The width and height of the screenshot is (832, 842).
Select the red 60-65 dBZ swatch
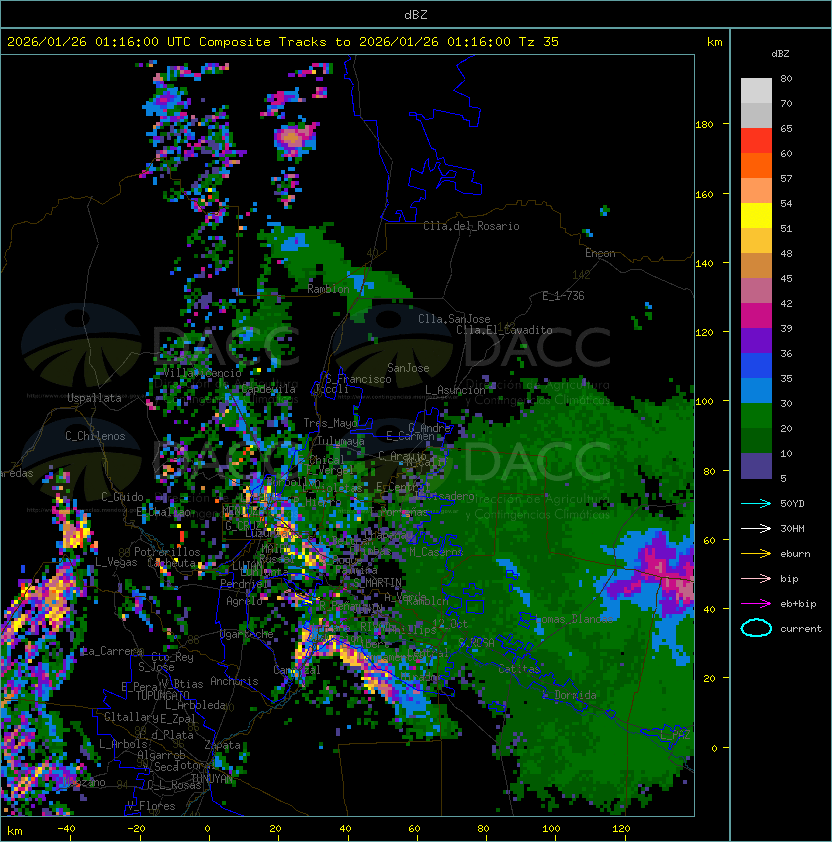pos(756,141)
